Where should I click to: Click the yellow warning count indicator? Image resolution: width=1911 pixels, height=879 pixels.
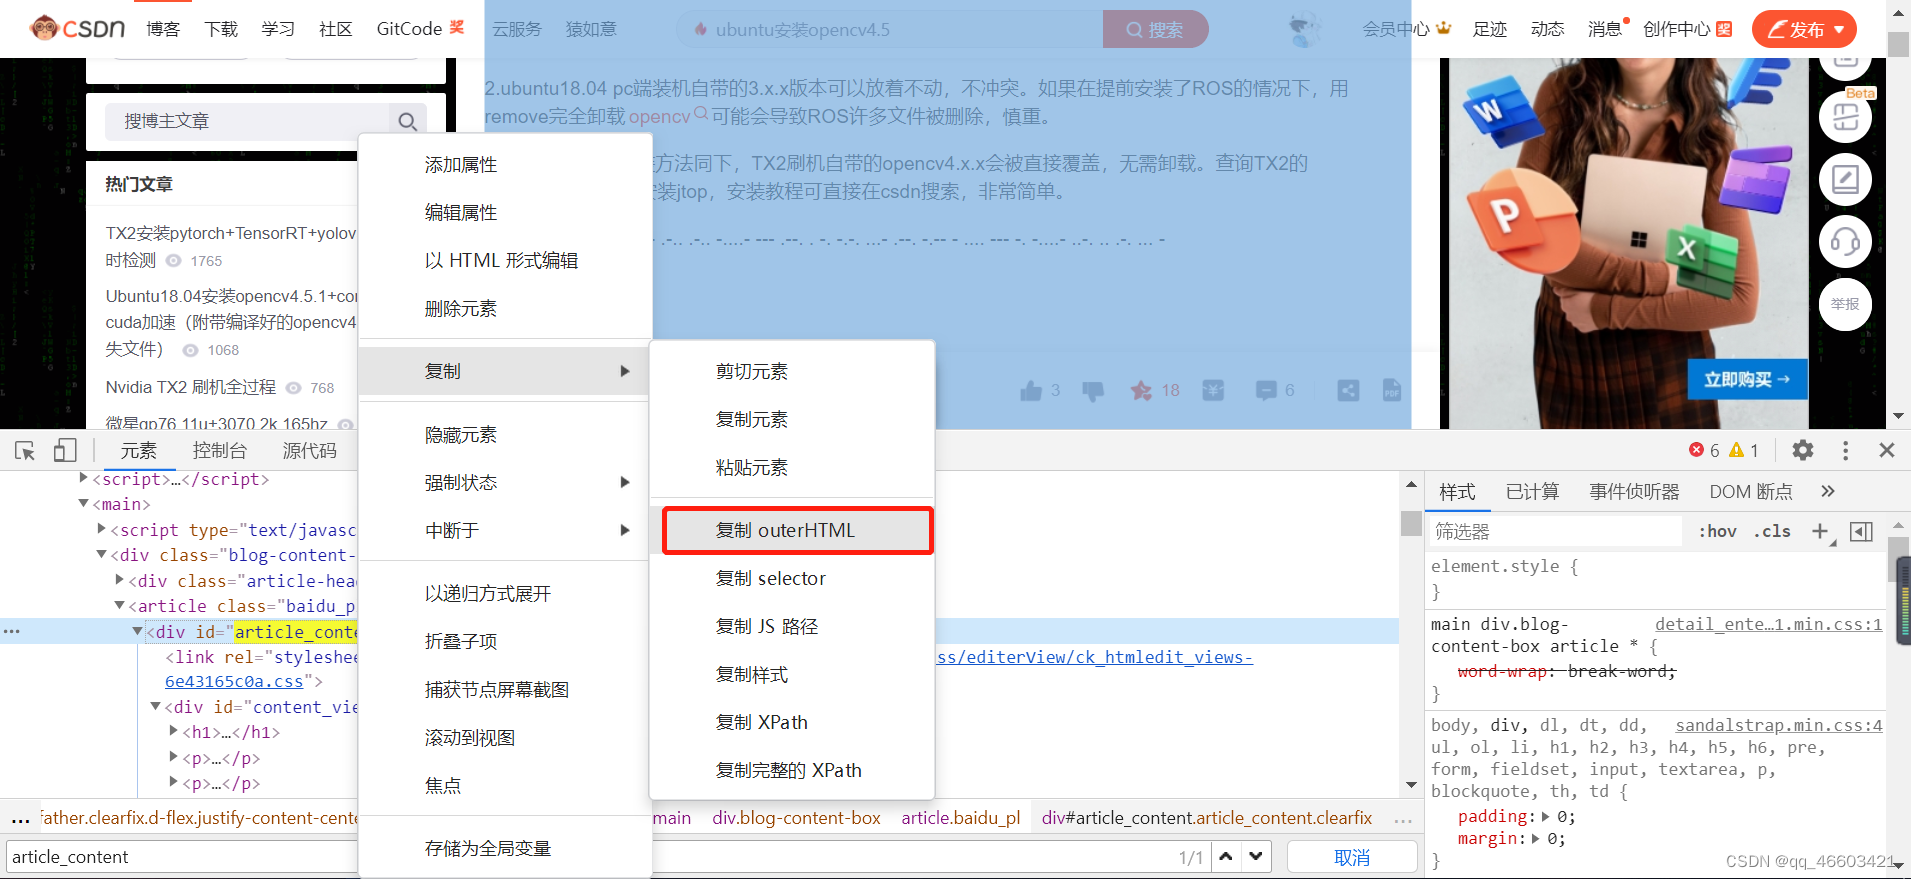1744,450
